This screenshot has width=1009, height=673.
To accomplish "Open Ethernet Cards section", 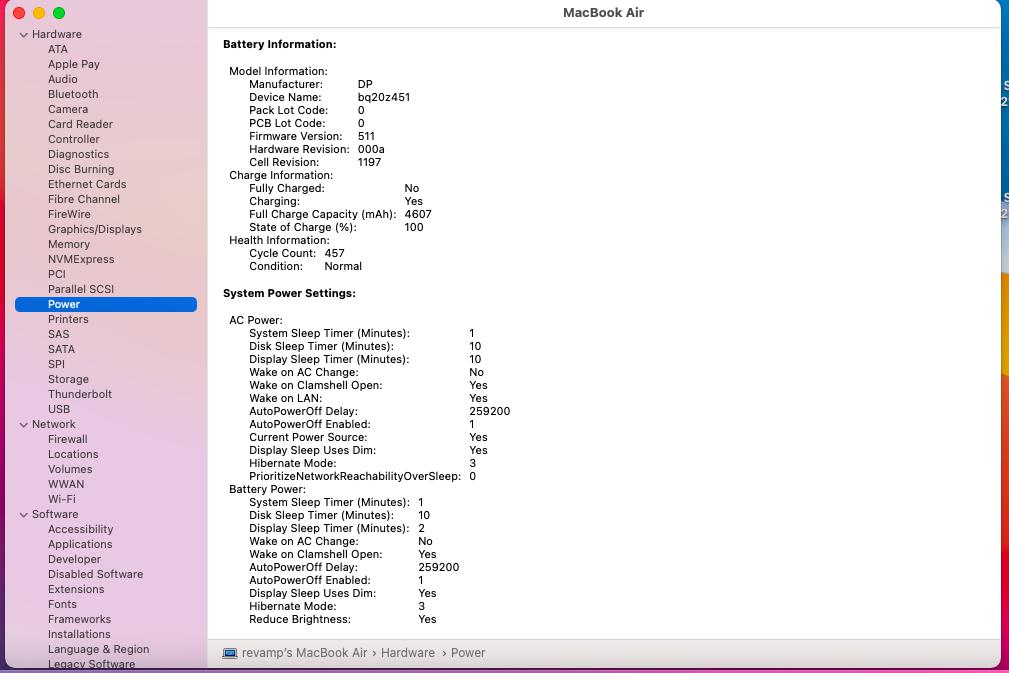I will tap(87, 184).
